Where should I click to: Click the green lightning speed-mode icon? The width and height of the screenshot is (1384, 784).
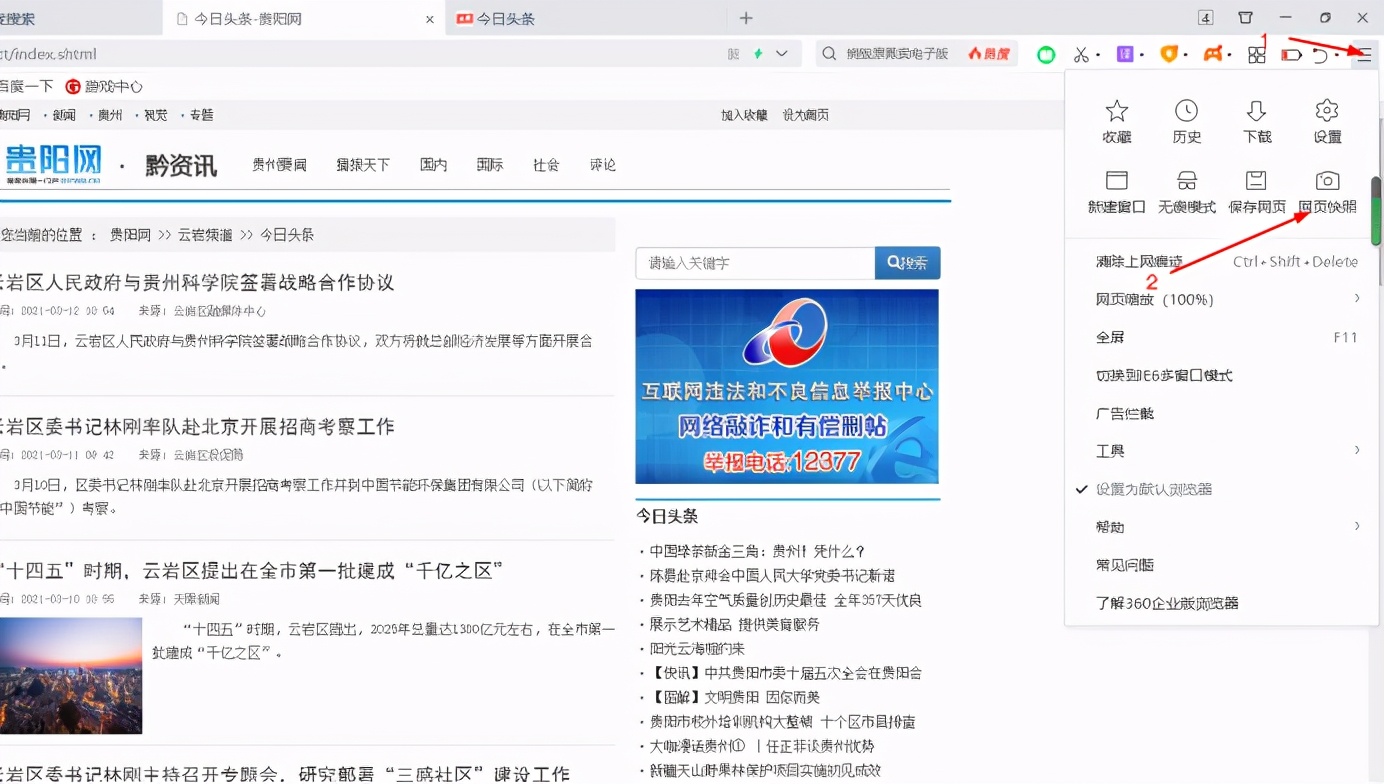(758, 54)
